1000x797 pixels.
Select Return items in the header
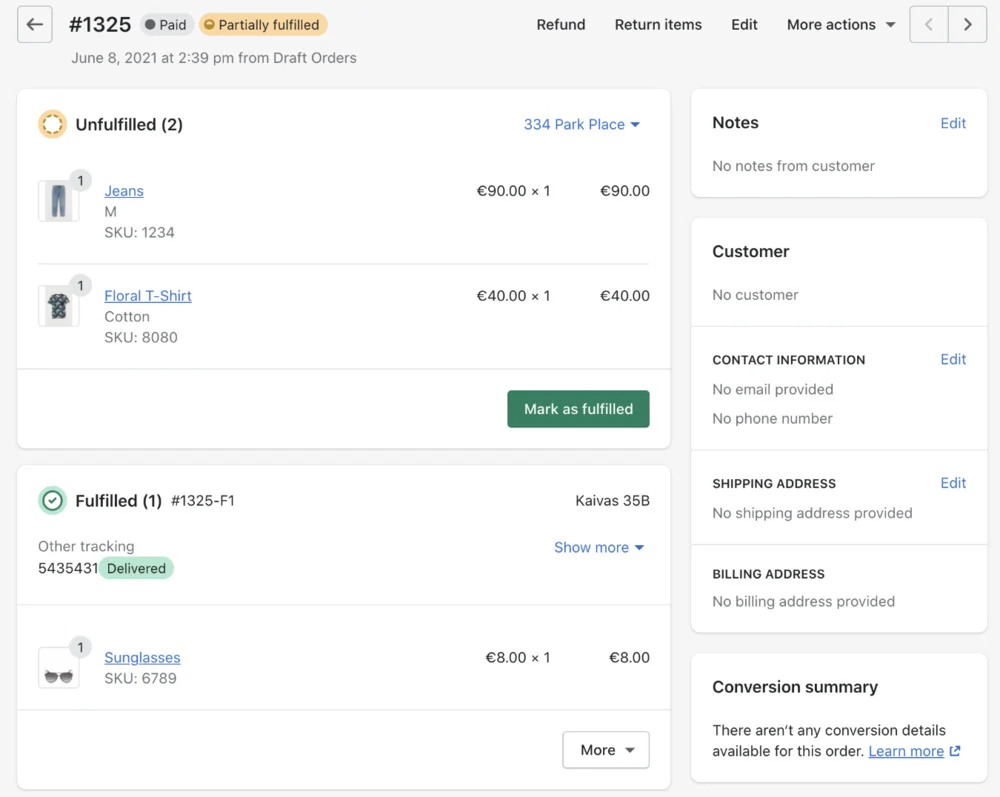[658, 25]
